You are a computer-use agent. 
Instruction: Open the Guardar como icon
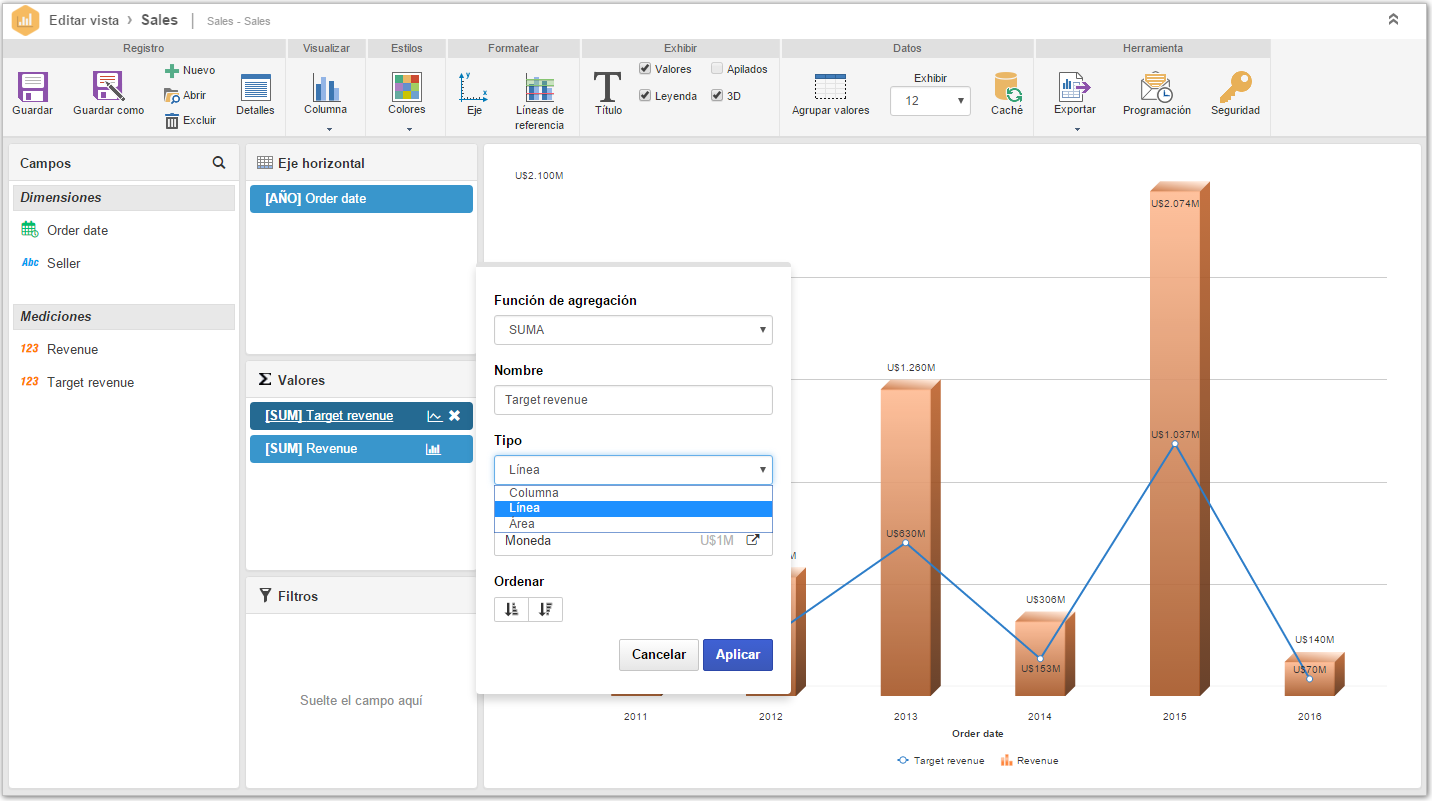tap(108, 87)
